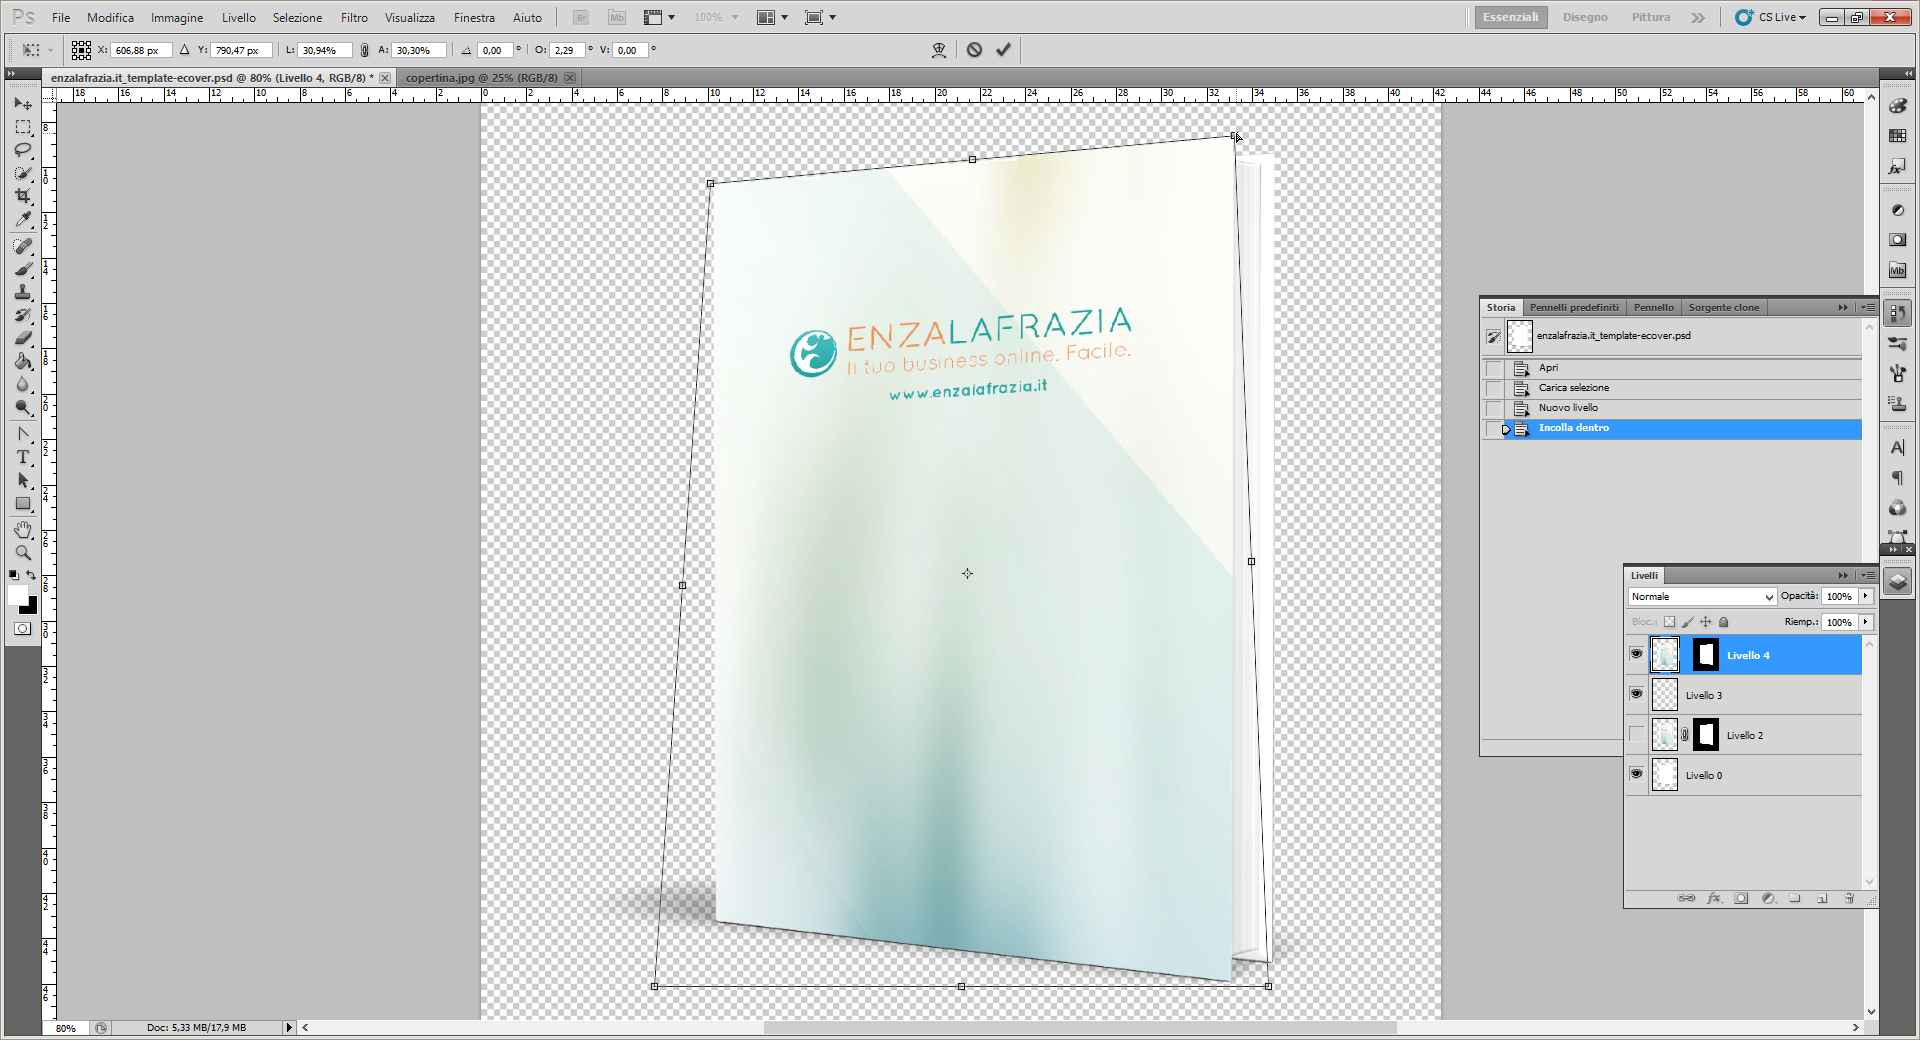The width and height of the screenshot is (1920, 1040).
Task: Open the Normale blend mode dropdown
Action: (1702, 597)
